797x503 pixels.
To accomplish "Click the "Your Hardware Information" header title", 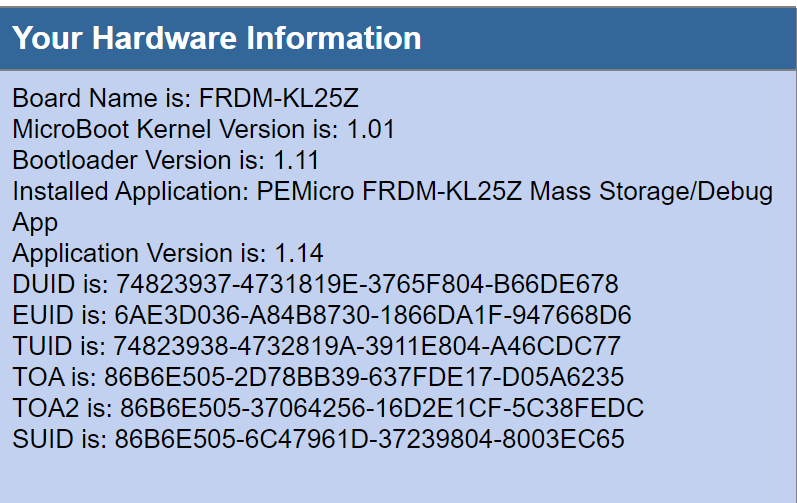I will click(x=217, y=39).
